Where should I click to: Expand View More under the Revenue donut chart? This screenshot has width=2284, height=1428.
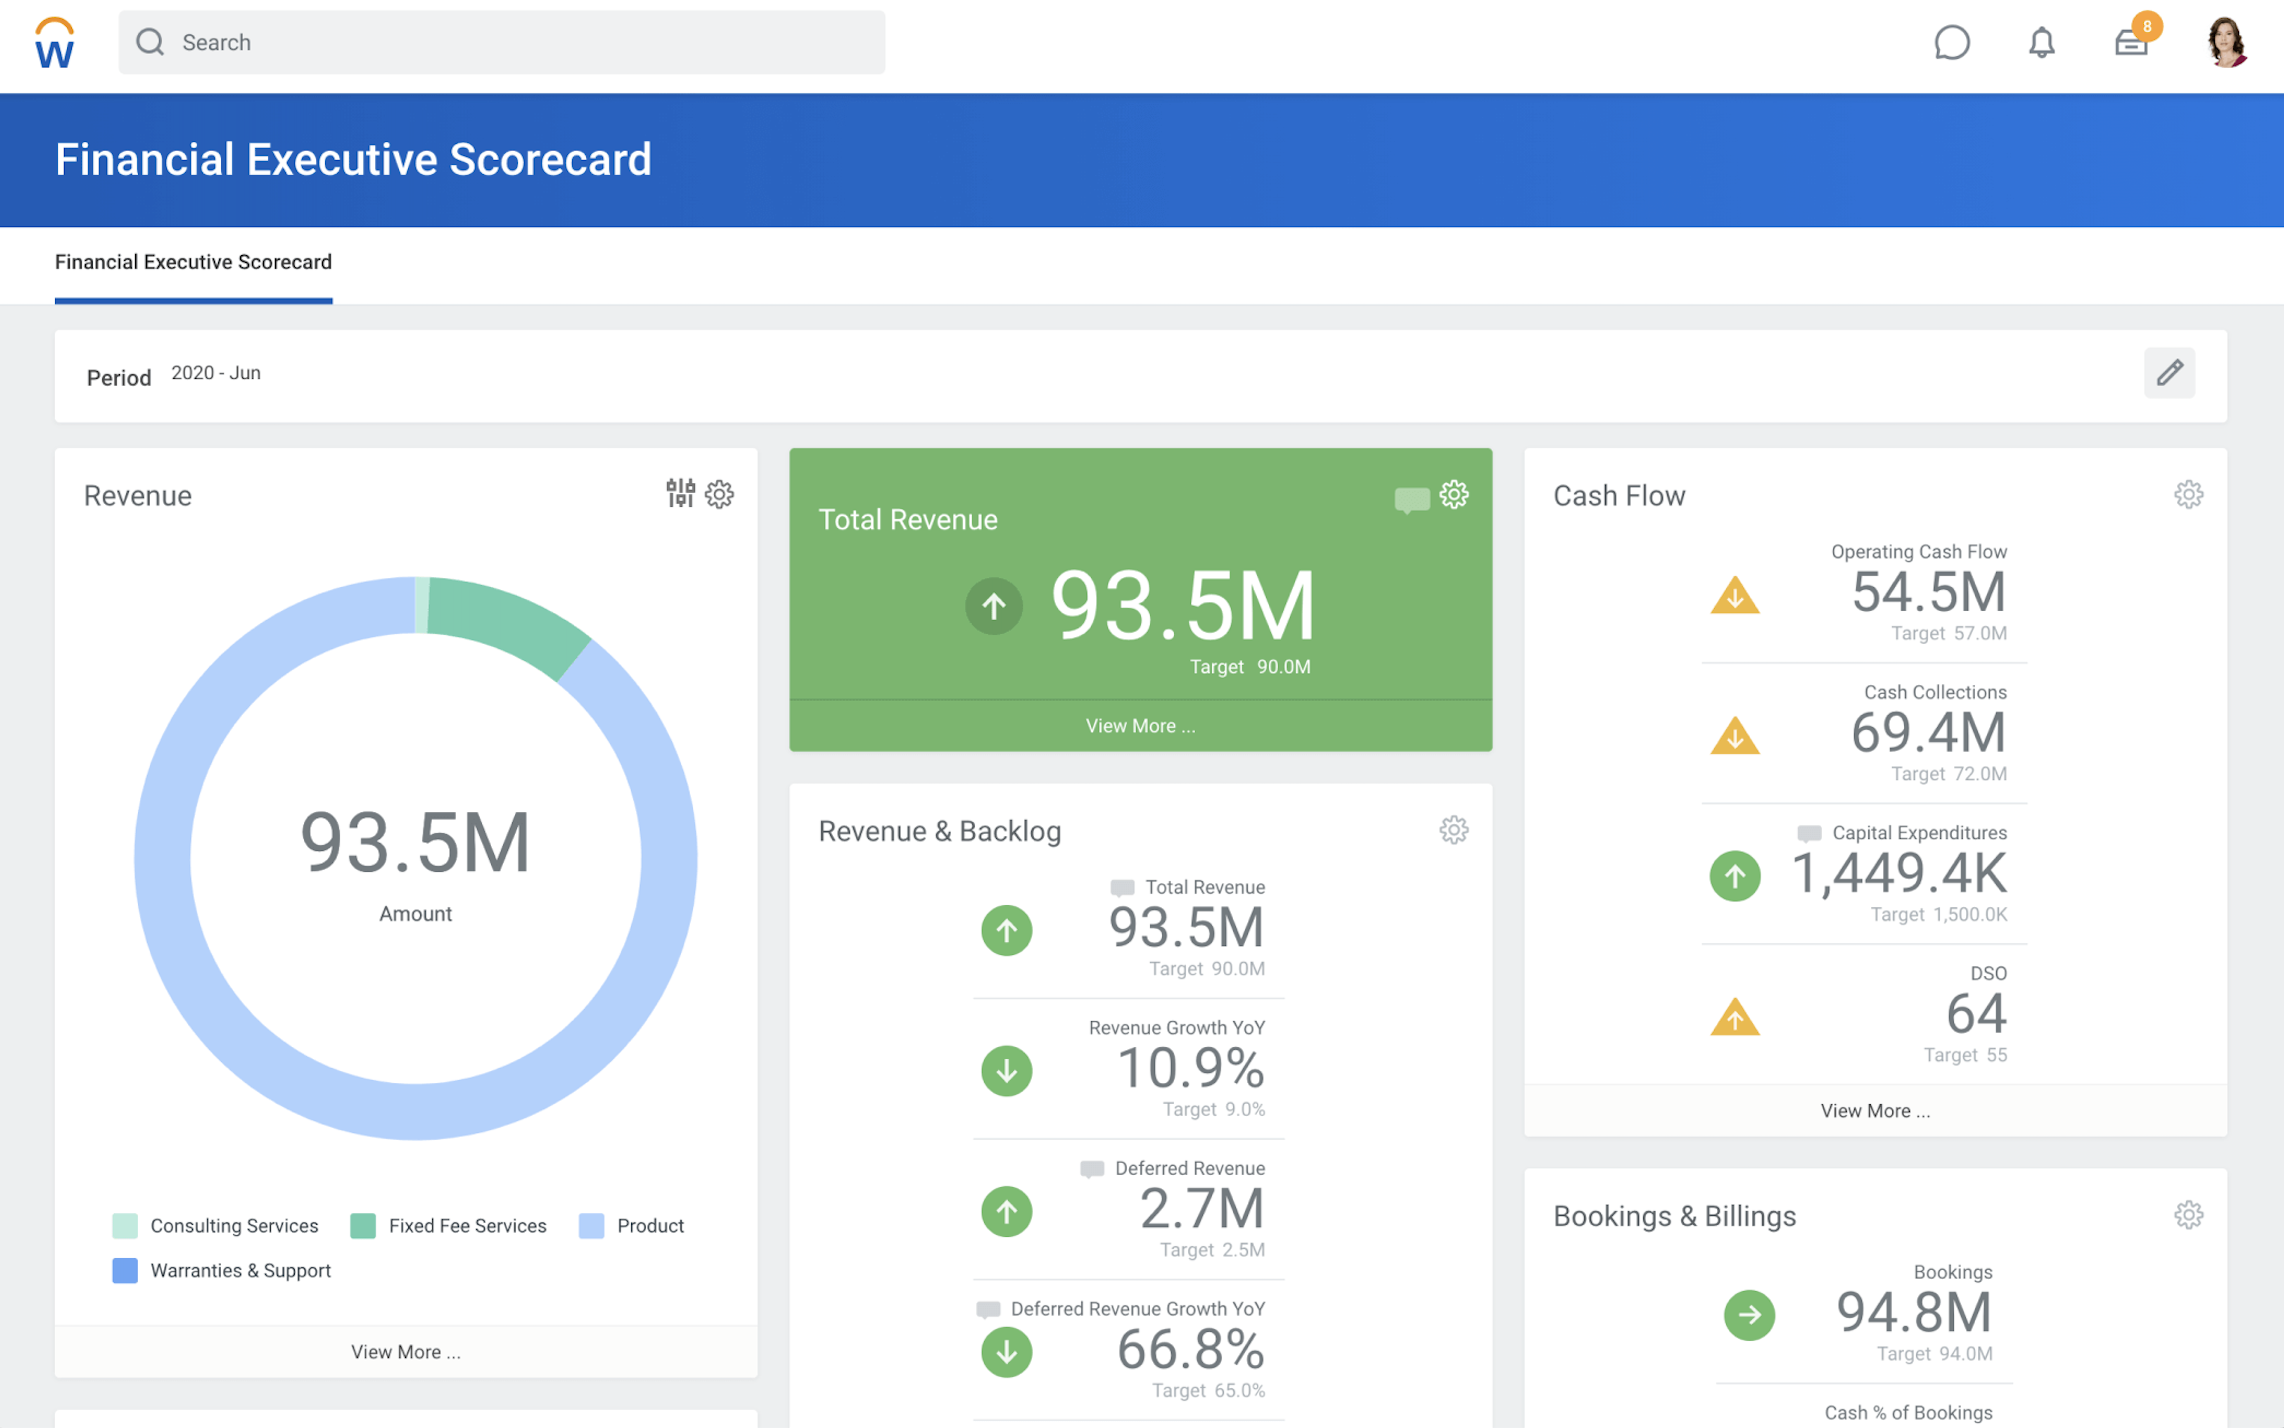tap(406, 1352)
